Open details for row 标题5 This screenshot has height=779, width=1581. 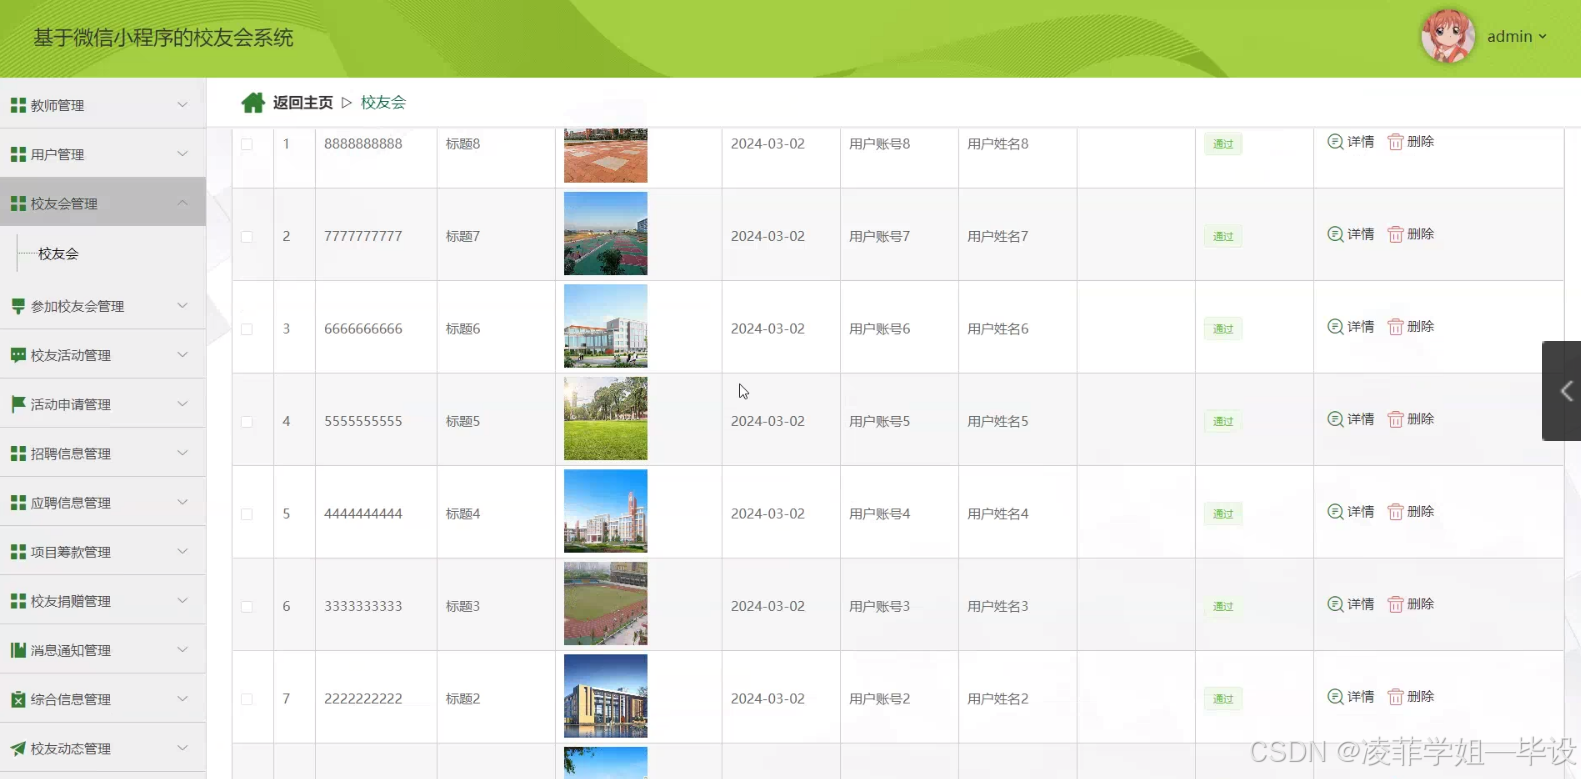pos(1350,419)
